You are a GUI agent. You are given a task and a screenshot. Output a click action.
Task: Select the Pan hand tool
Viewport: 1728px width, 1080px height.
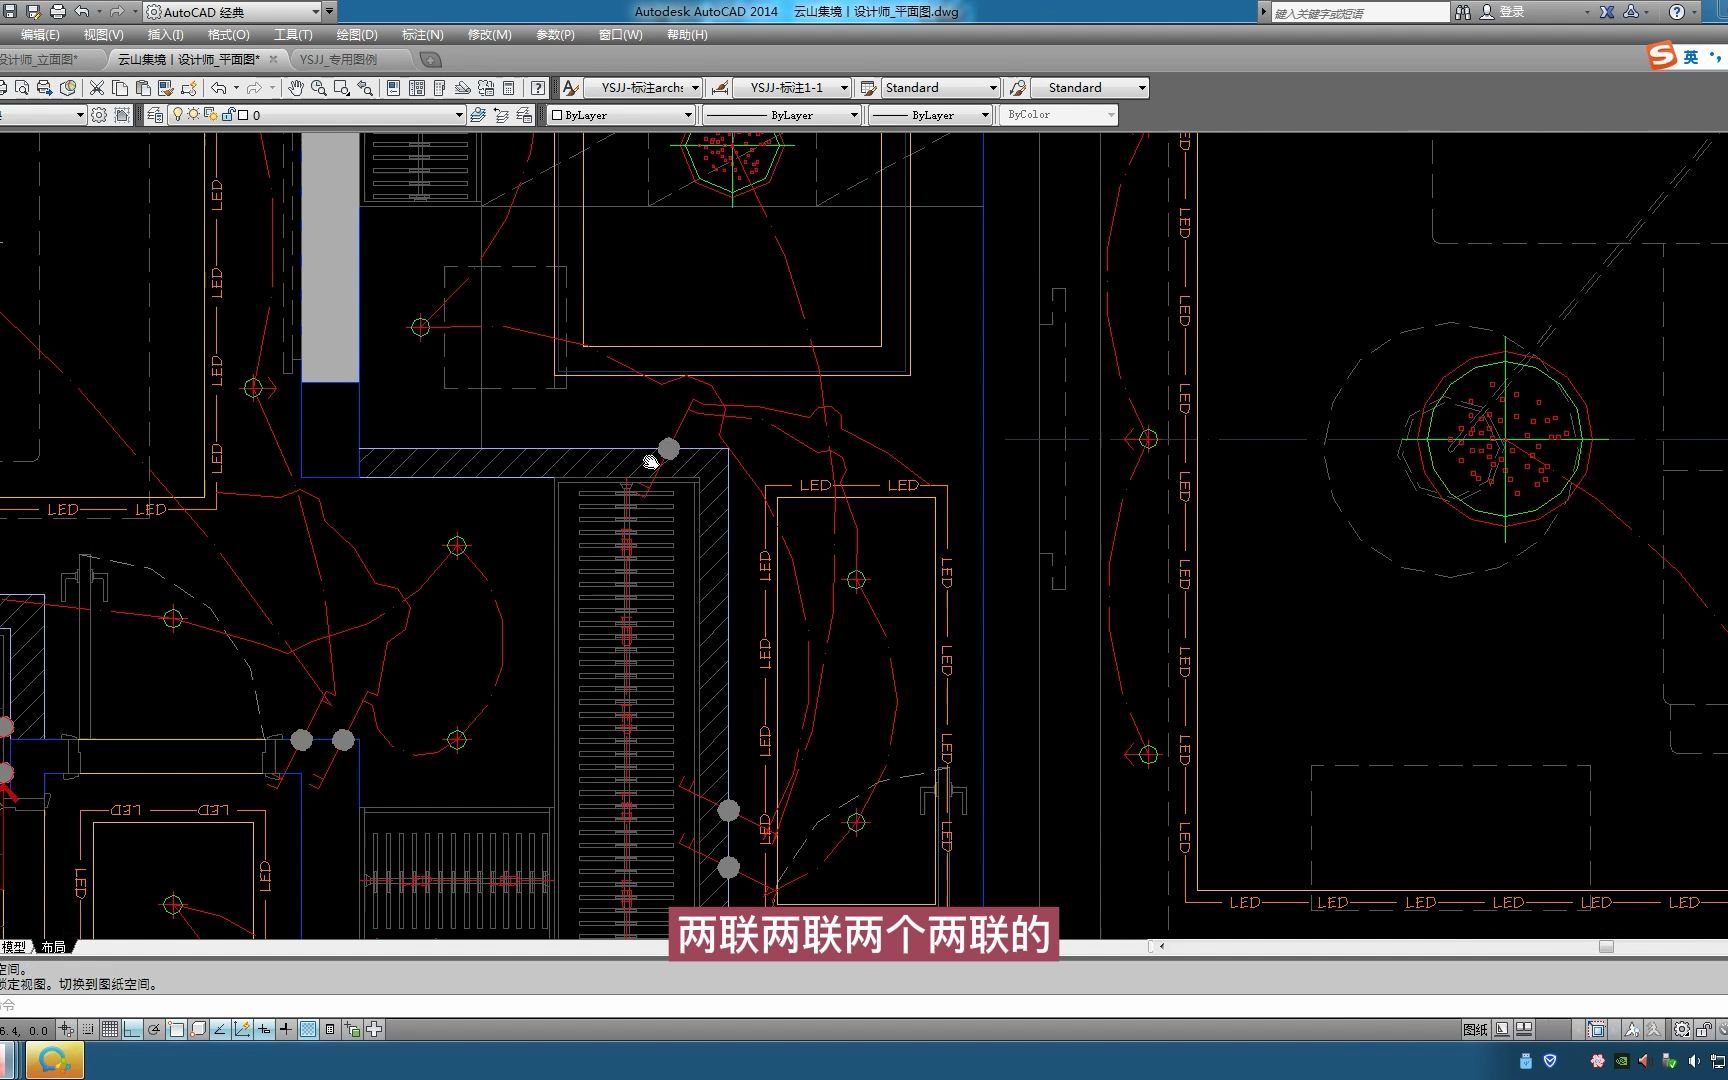[295, 88]
